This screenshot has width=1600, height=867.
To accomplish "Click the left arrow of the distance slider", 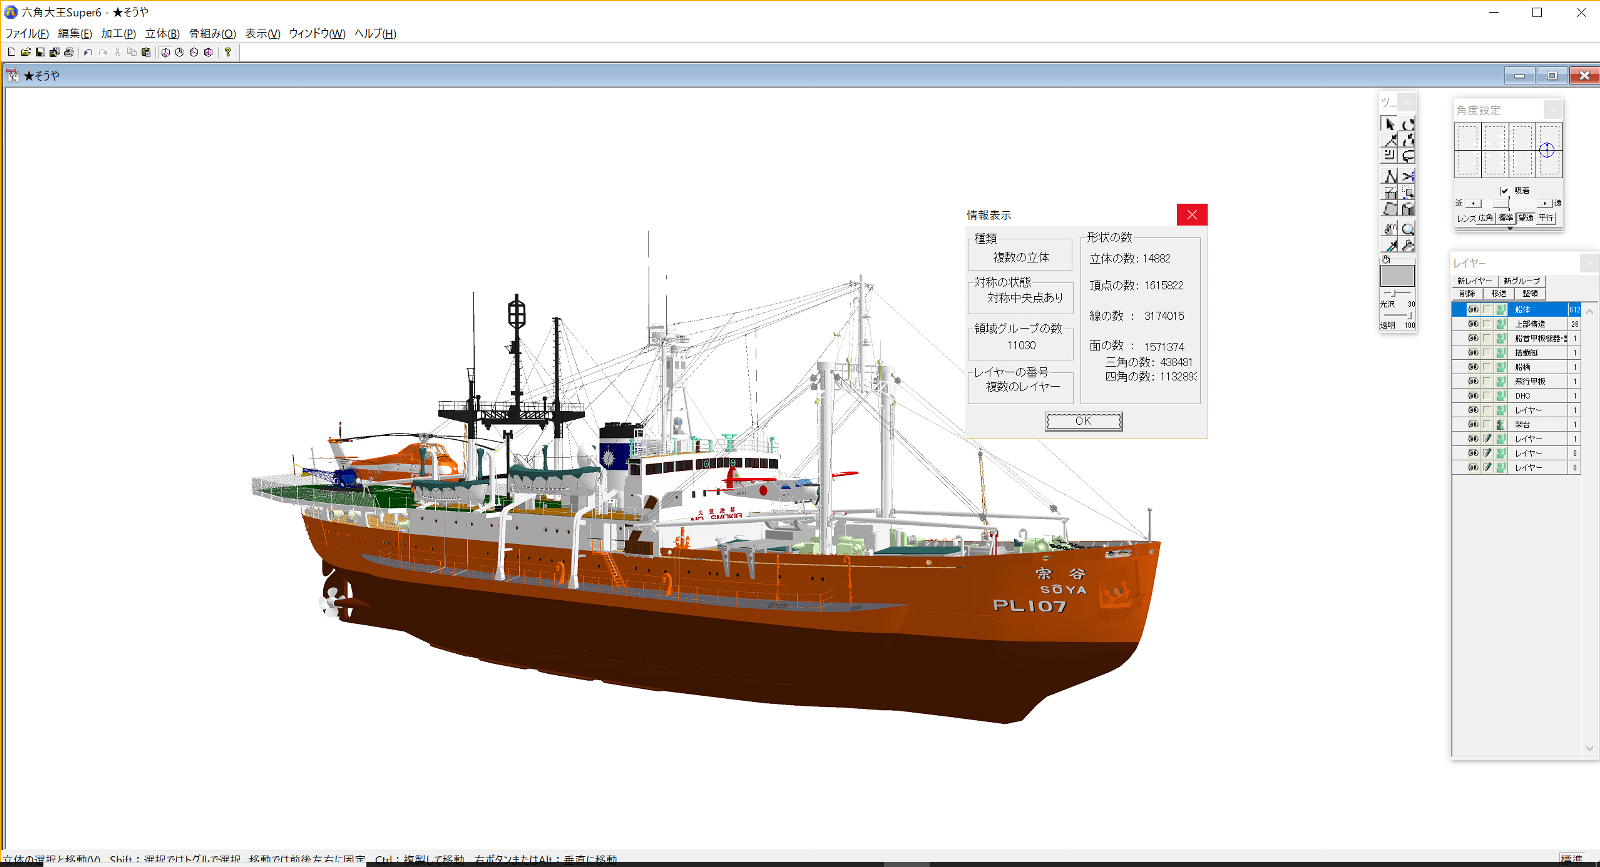I will 1473,203.
